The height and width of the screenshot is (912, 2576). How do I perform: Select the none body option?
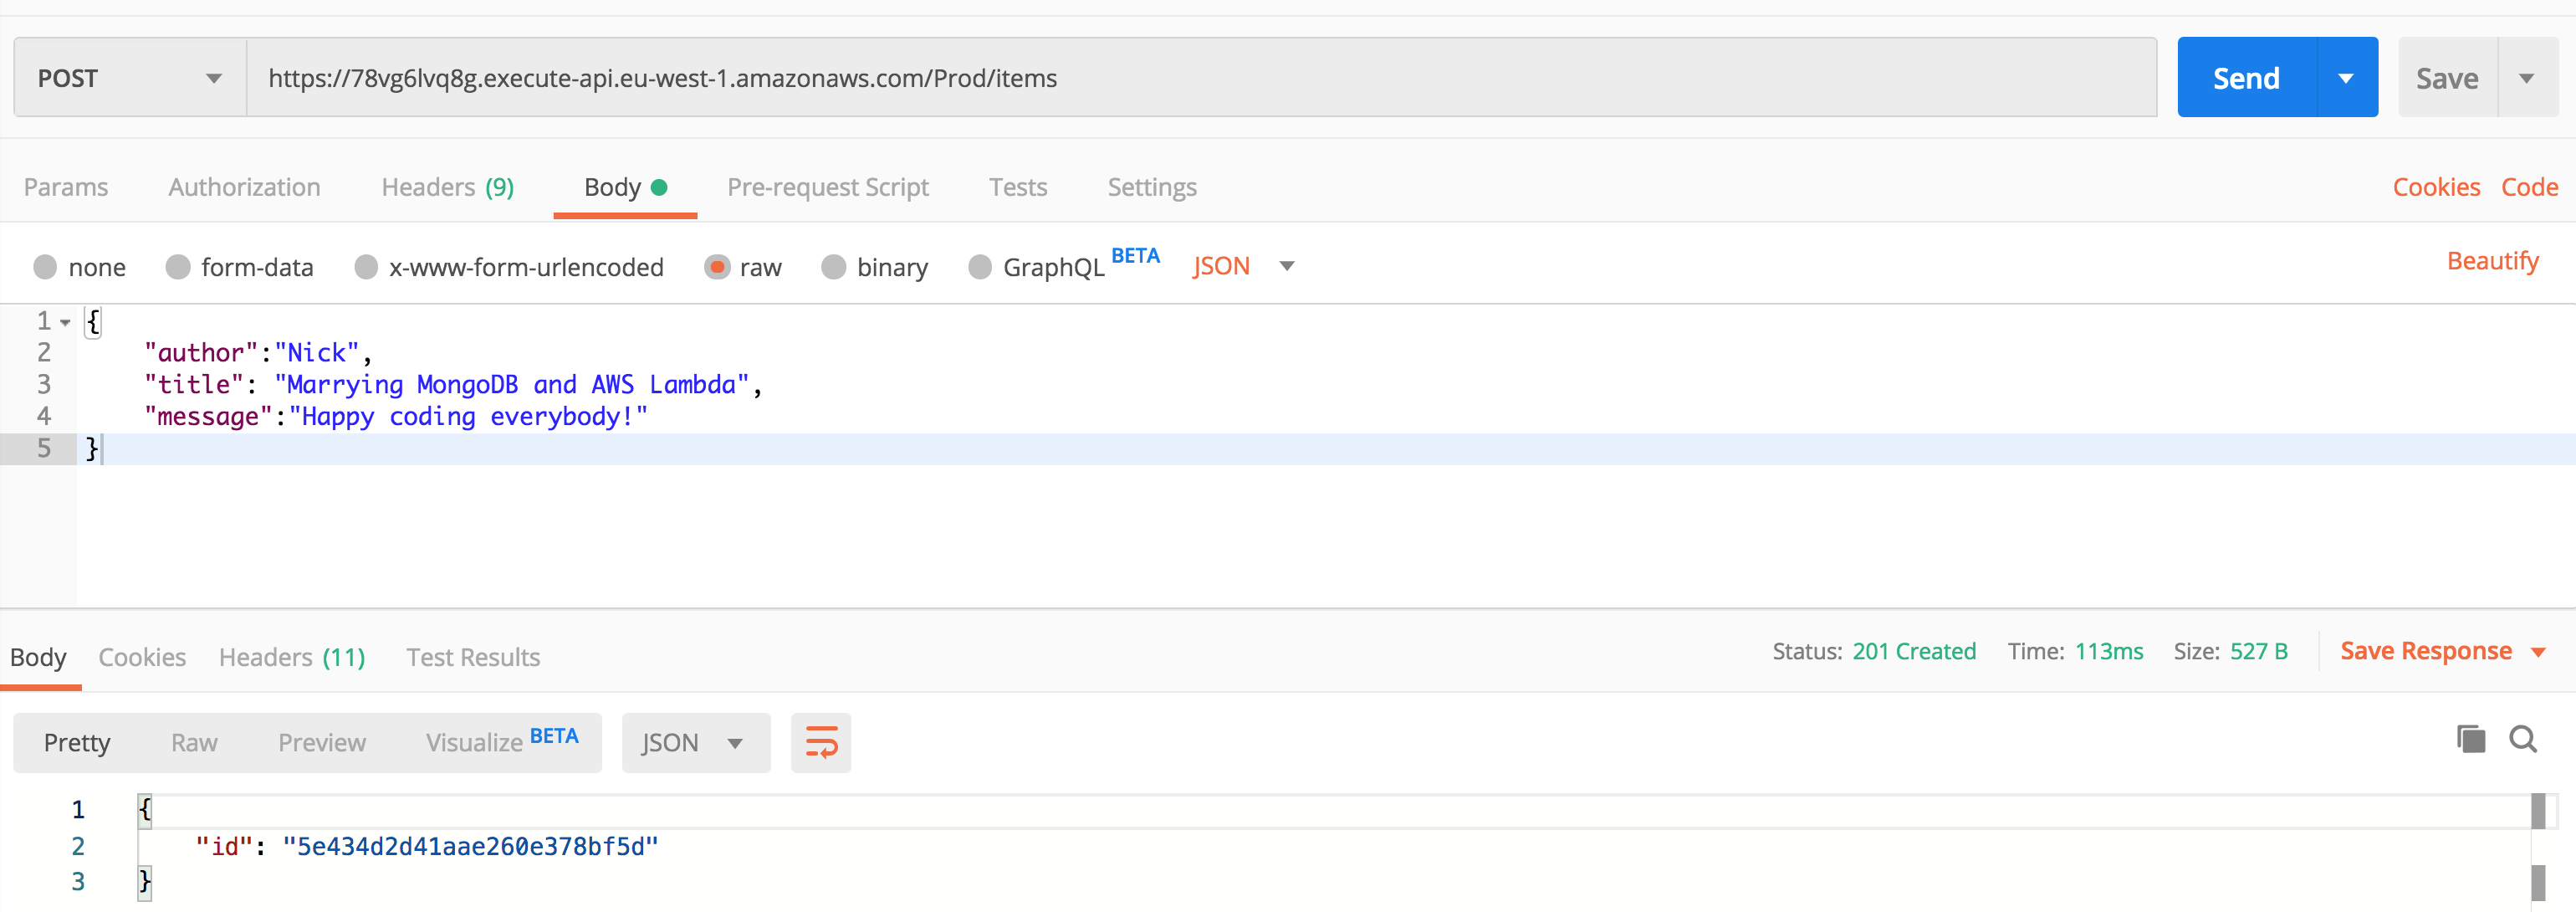click(45, 267)
